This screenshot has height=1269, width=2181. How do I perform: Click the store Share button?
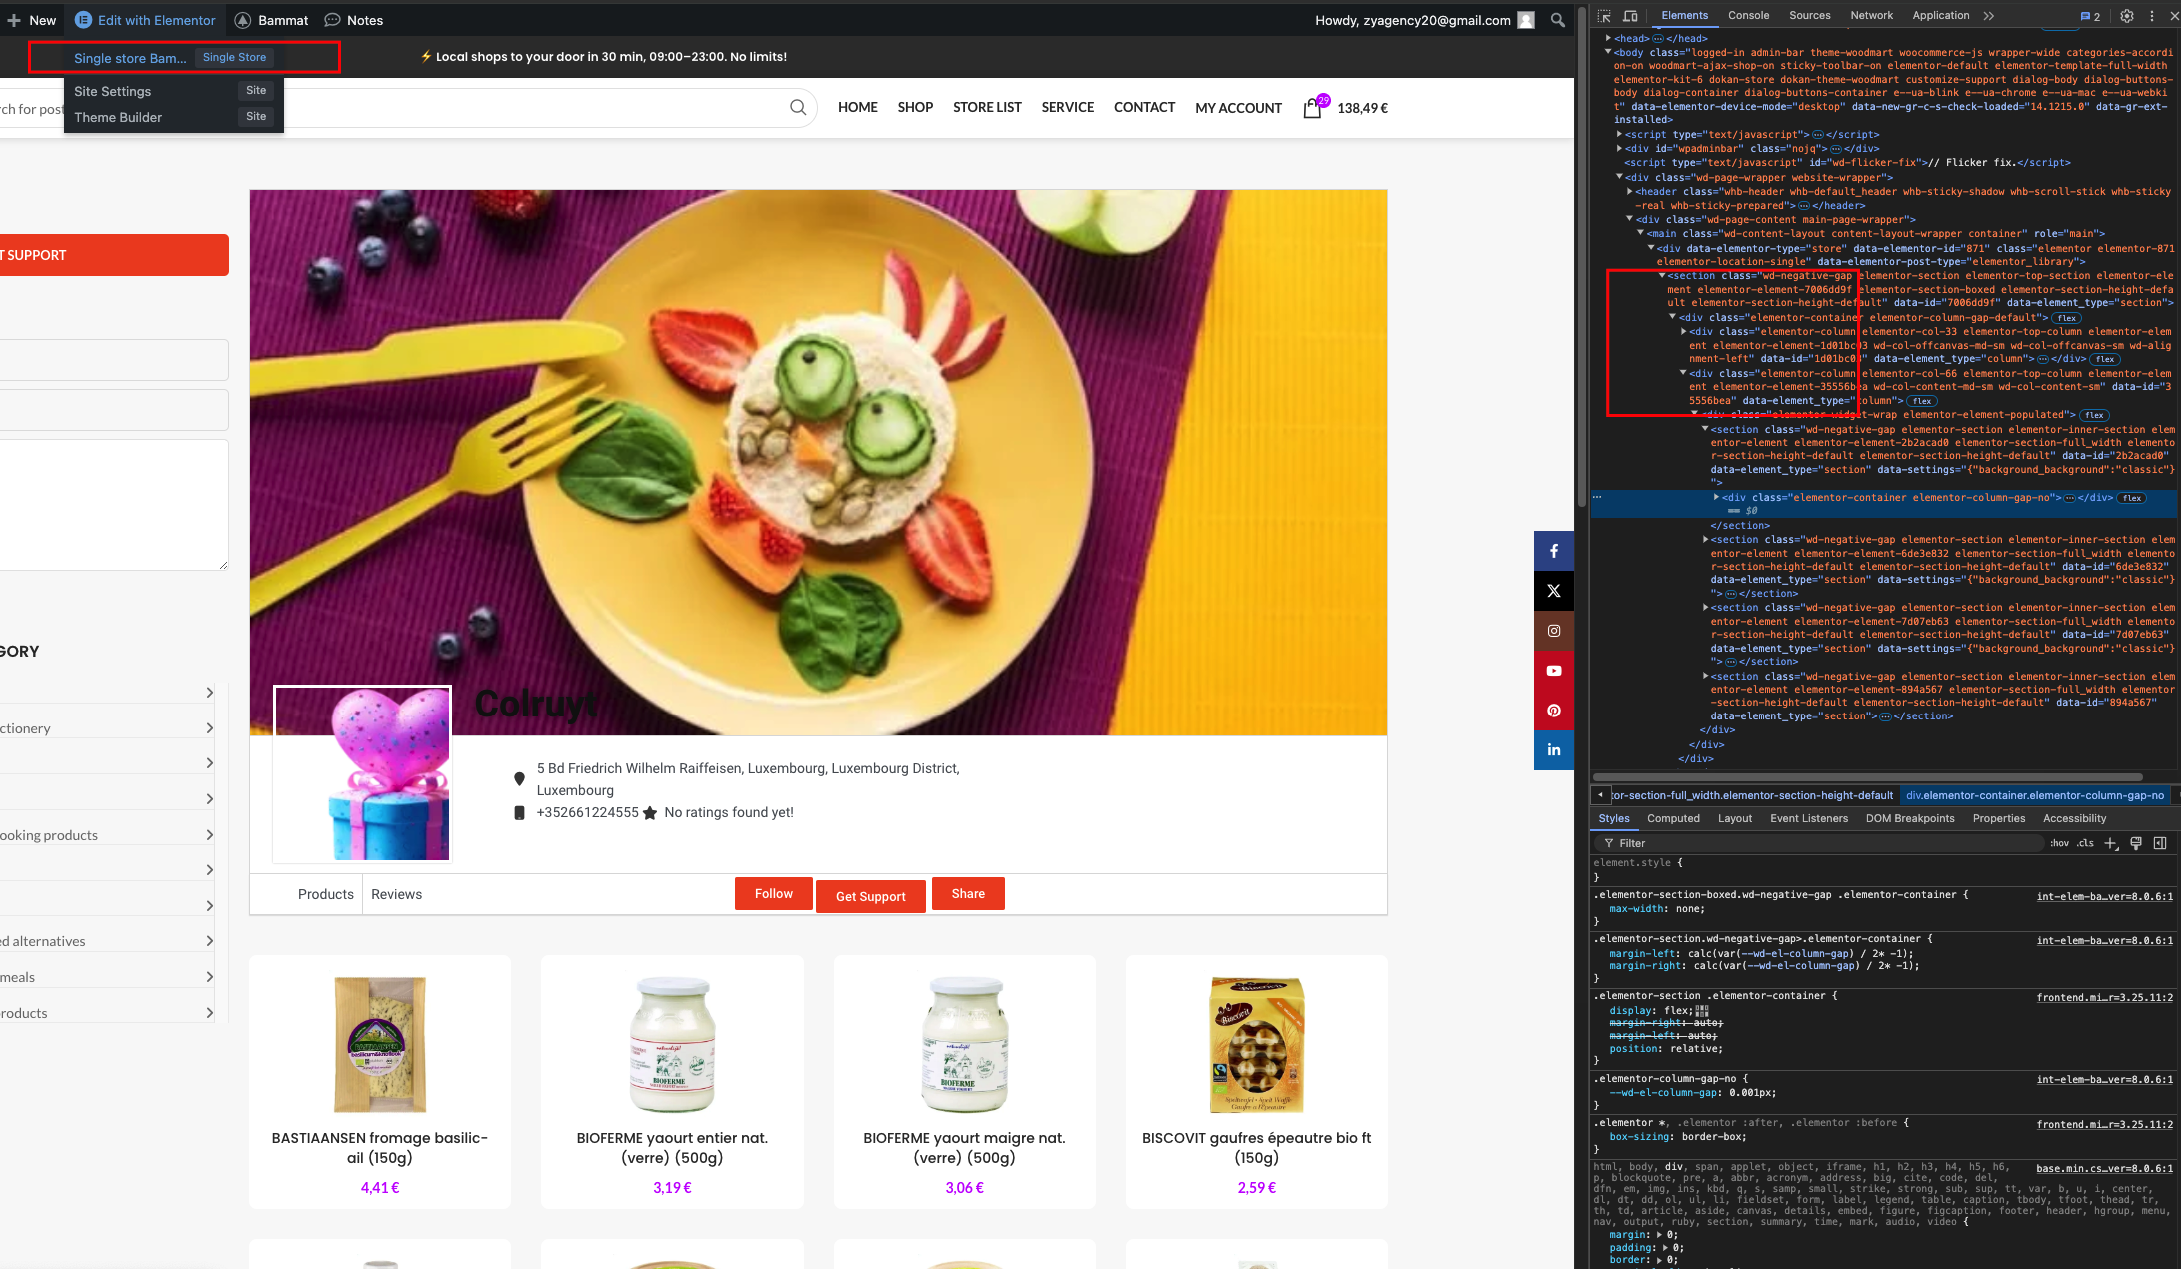[x=968, y=894]
